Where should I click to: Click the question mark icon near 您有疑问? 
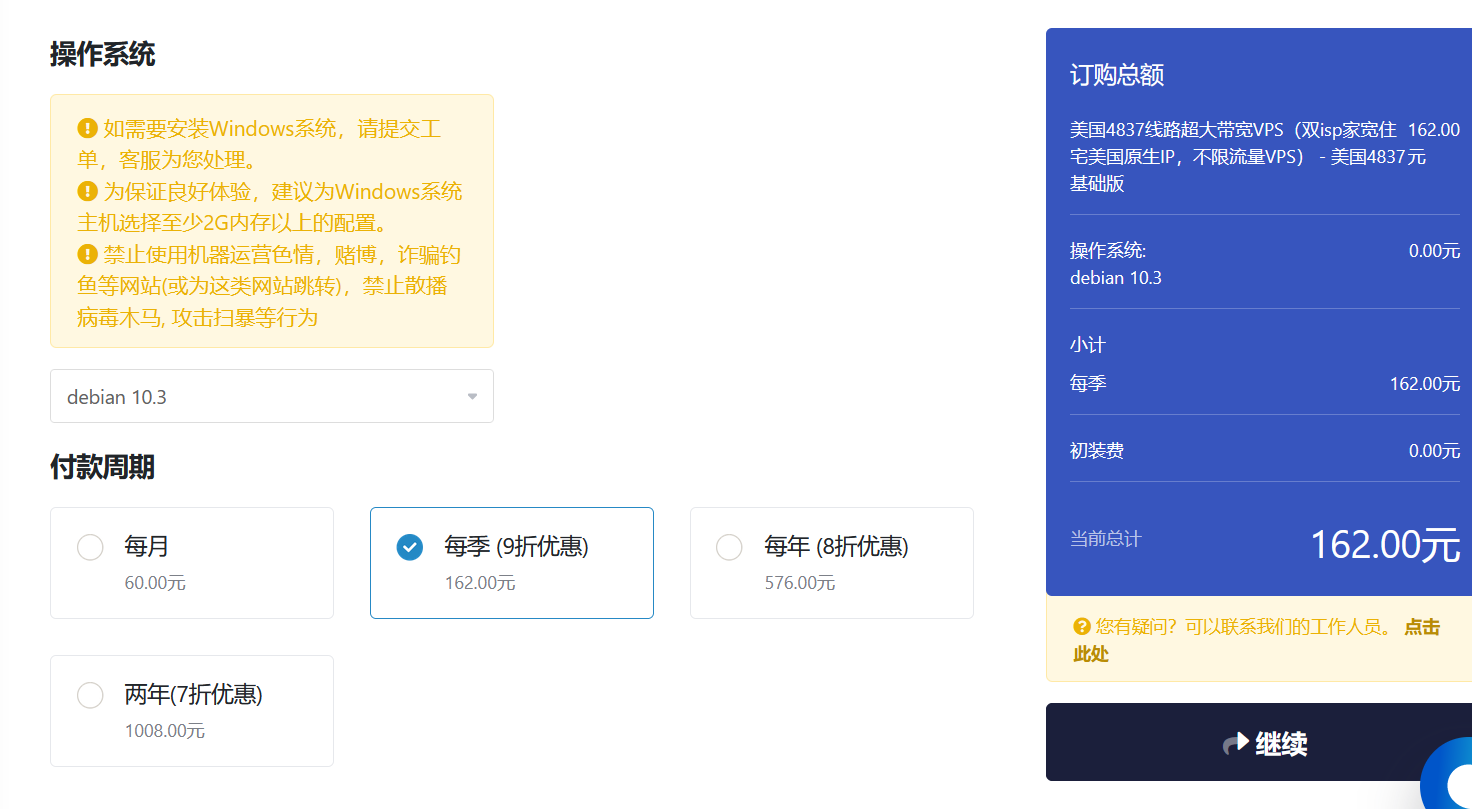pyautogui.click(x=1081, y=627)
